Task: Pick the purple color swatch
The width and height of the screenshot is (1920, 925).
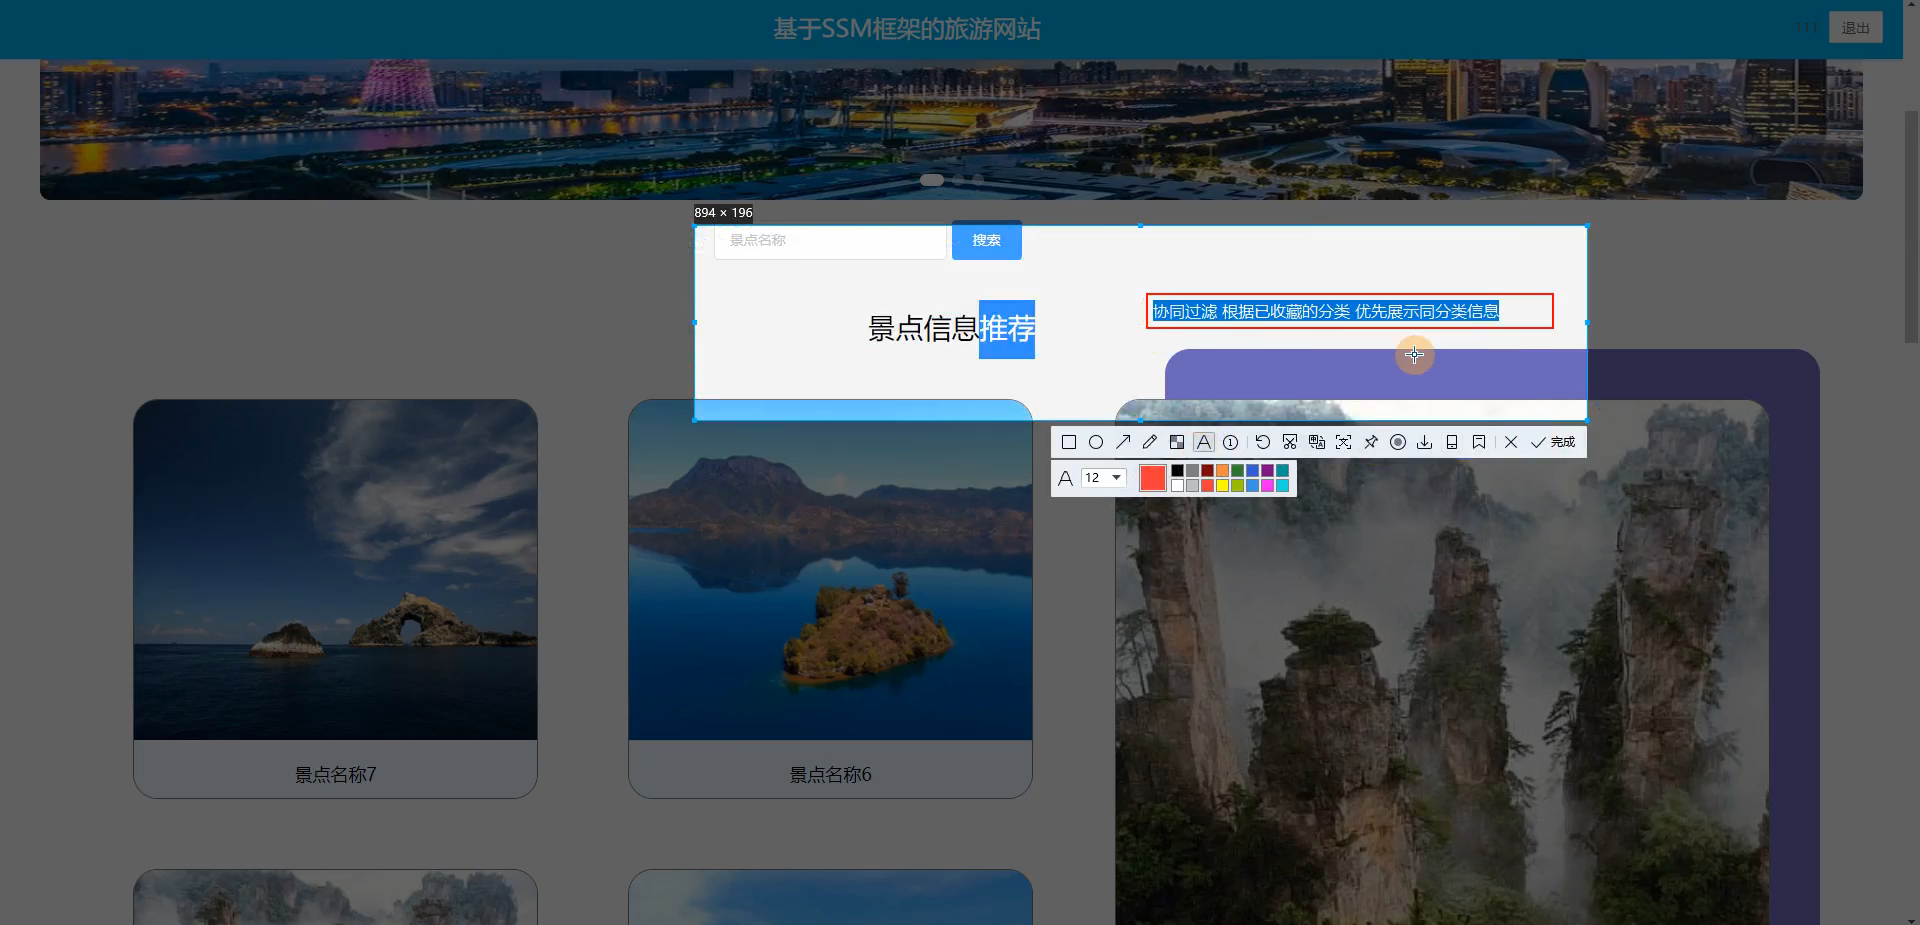Action: click(1267, 470)
